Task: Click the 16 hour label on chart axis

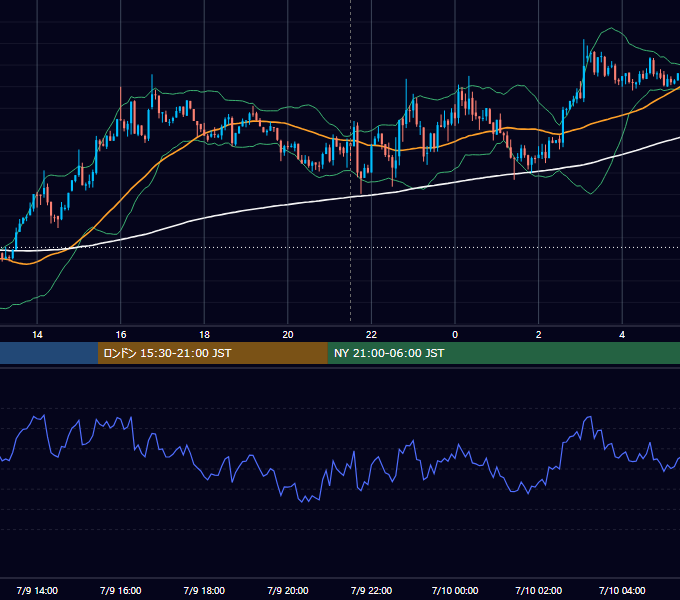Action: tap(121, 335)
